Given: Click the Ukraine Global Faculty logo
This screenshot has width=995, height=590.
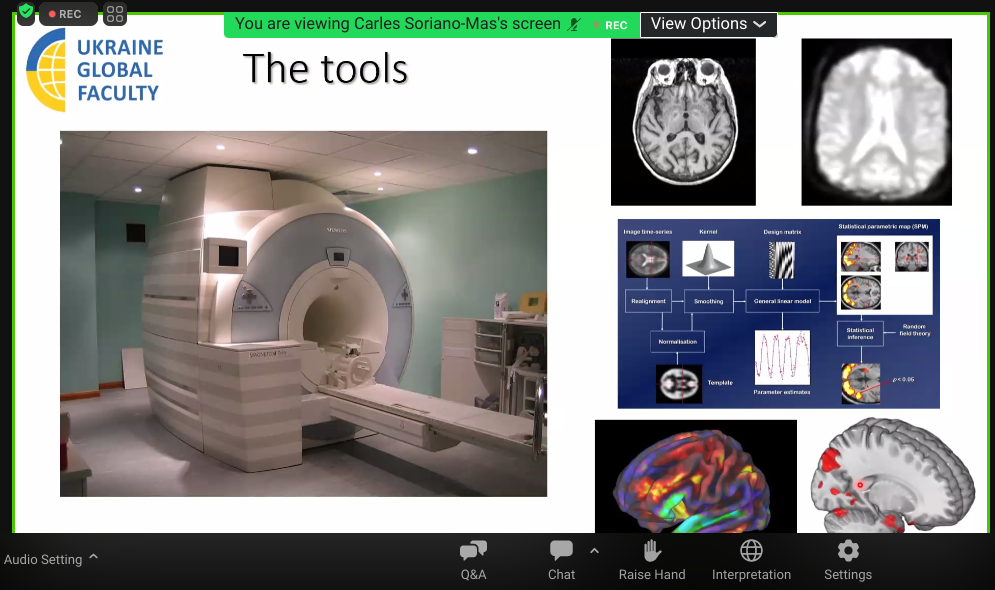Looking at the screenshot, I should pyautogui.click(x=94, y=70).
